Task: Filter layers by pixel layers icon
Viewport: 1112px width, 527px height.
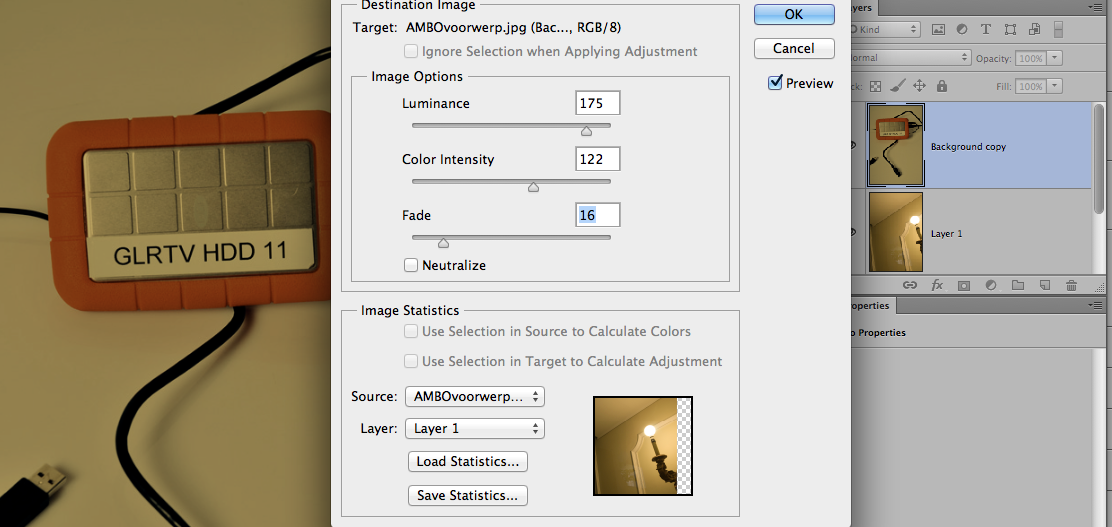Action: pyautogui.click(x=938, y=30)
